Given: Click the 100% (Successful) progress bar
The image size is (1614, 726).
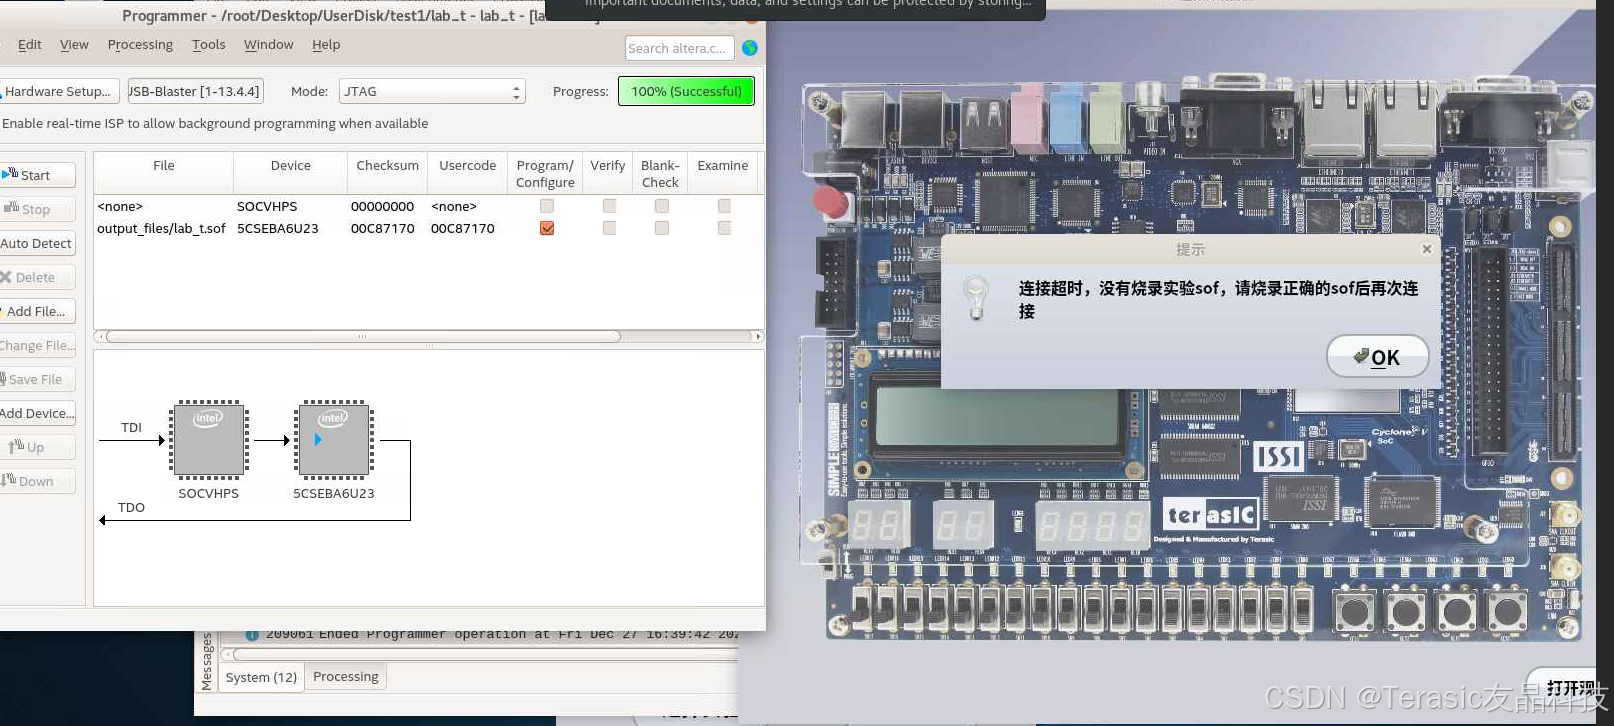Looking at the screenshot, I should (x=686, y=91).
